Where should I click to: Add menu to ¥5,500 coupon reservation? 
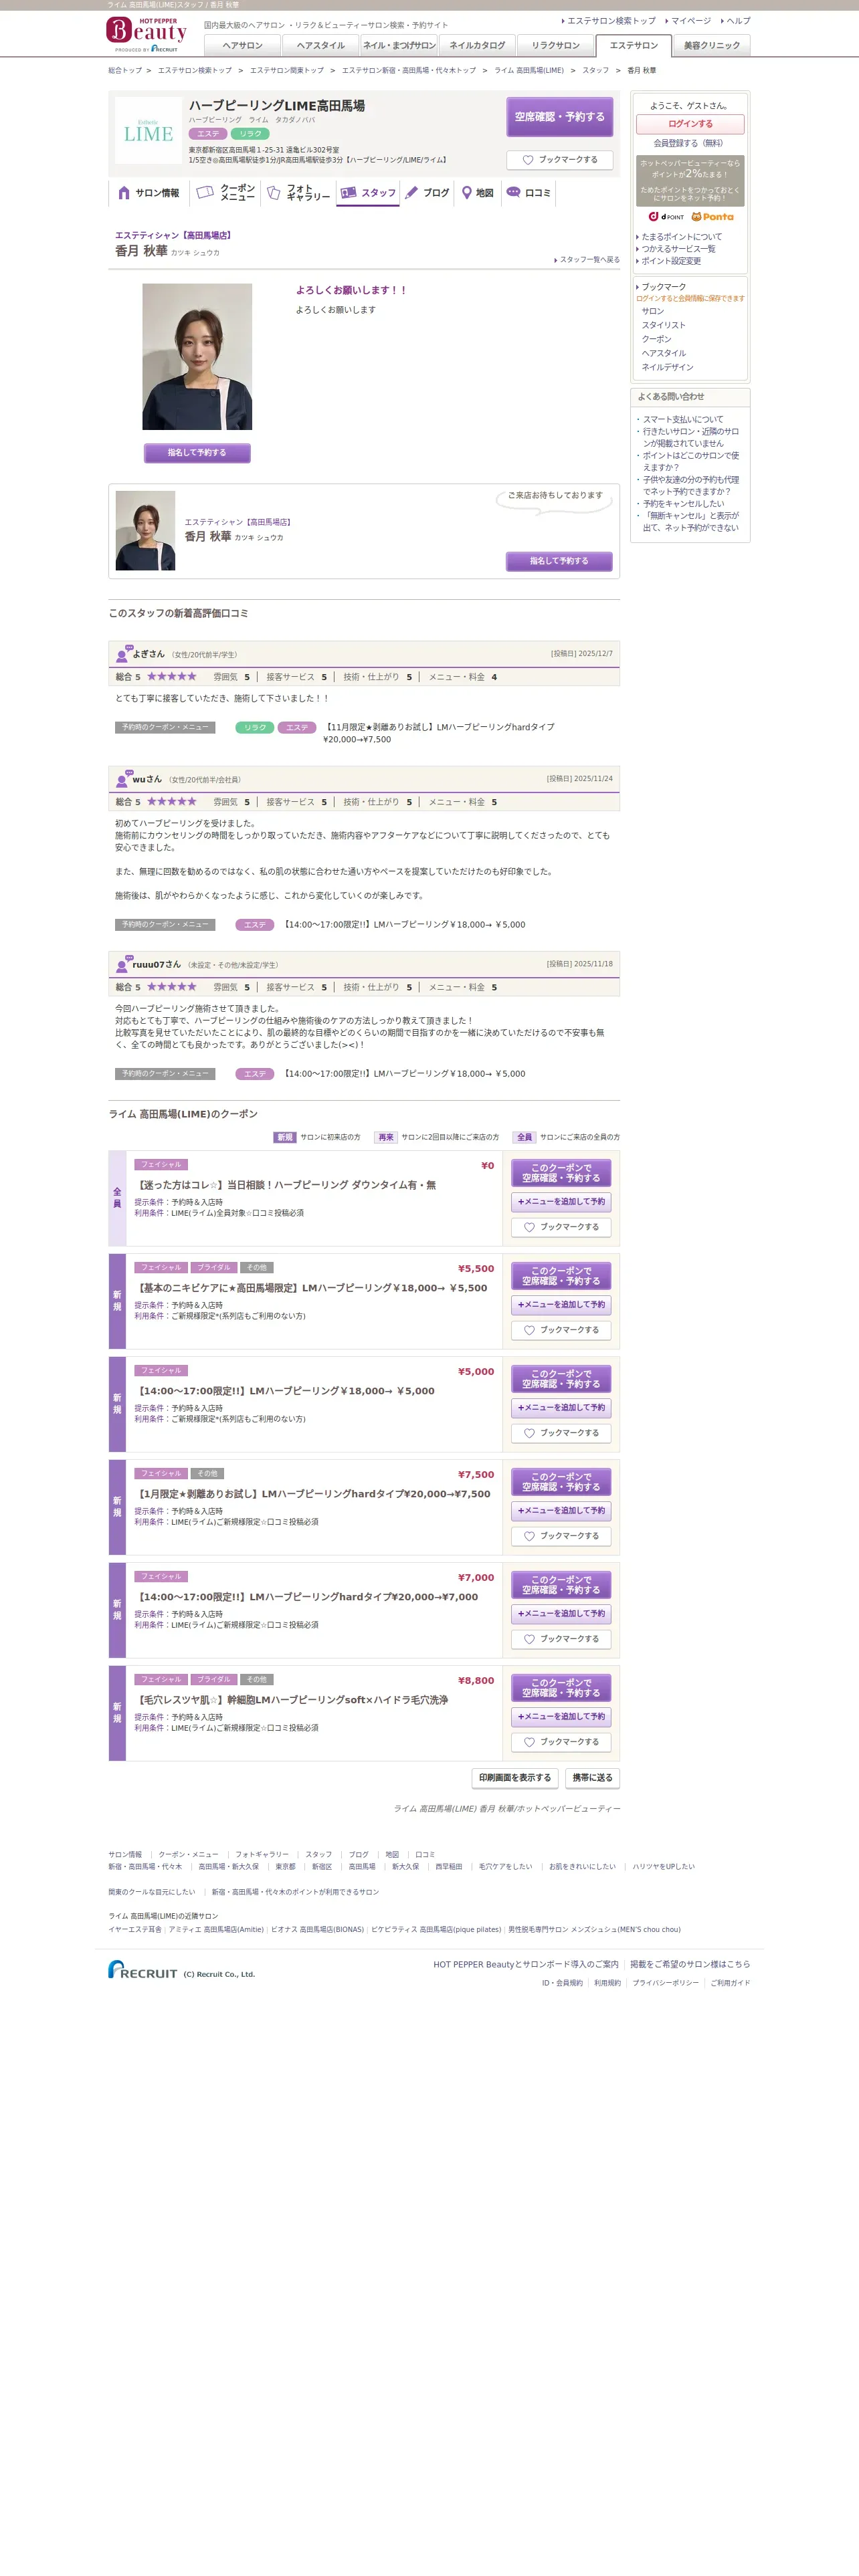[561, 1305]
